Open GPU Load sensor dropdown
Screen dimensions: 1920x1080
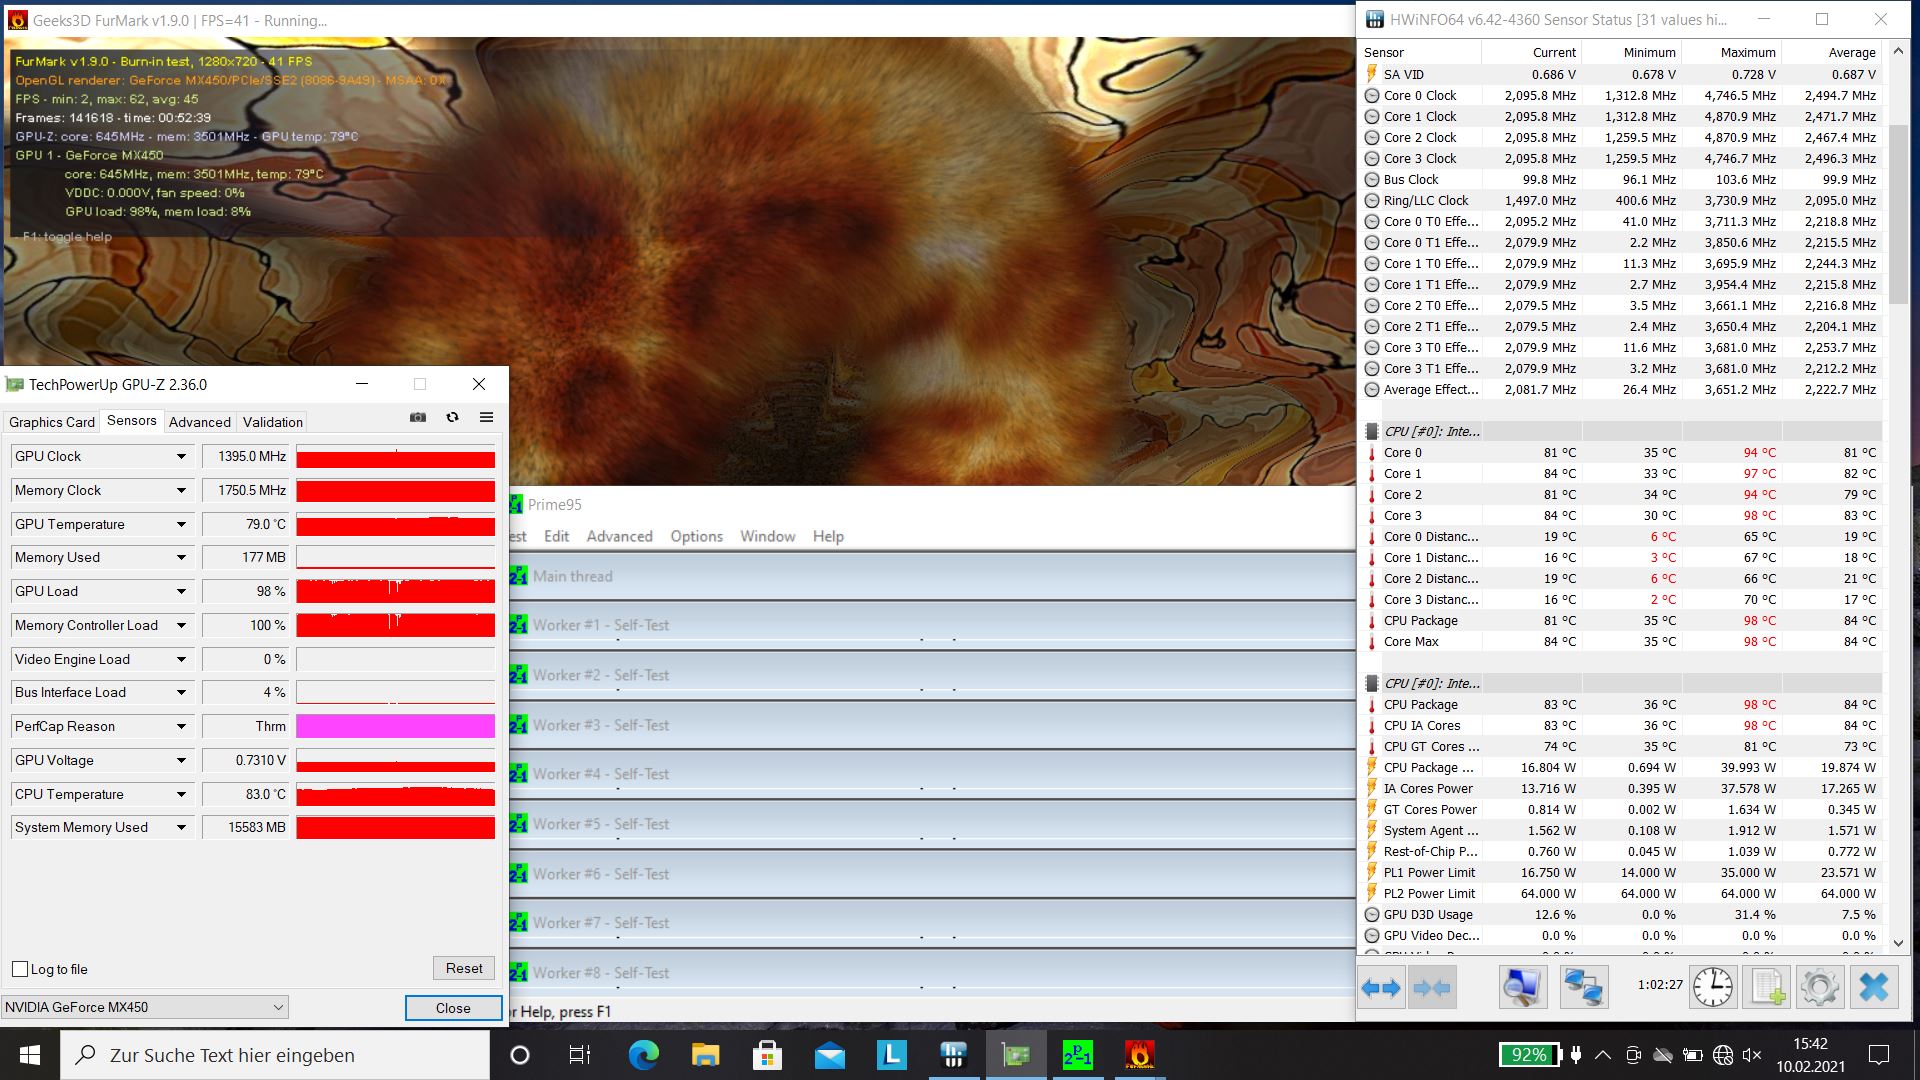pos(181,592)
